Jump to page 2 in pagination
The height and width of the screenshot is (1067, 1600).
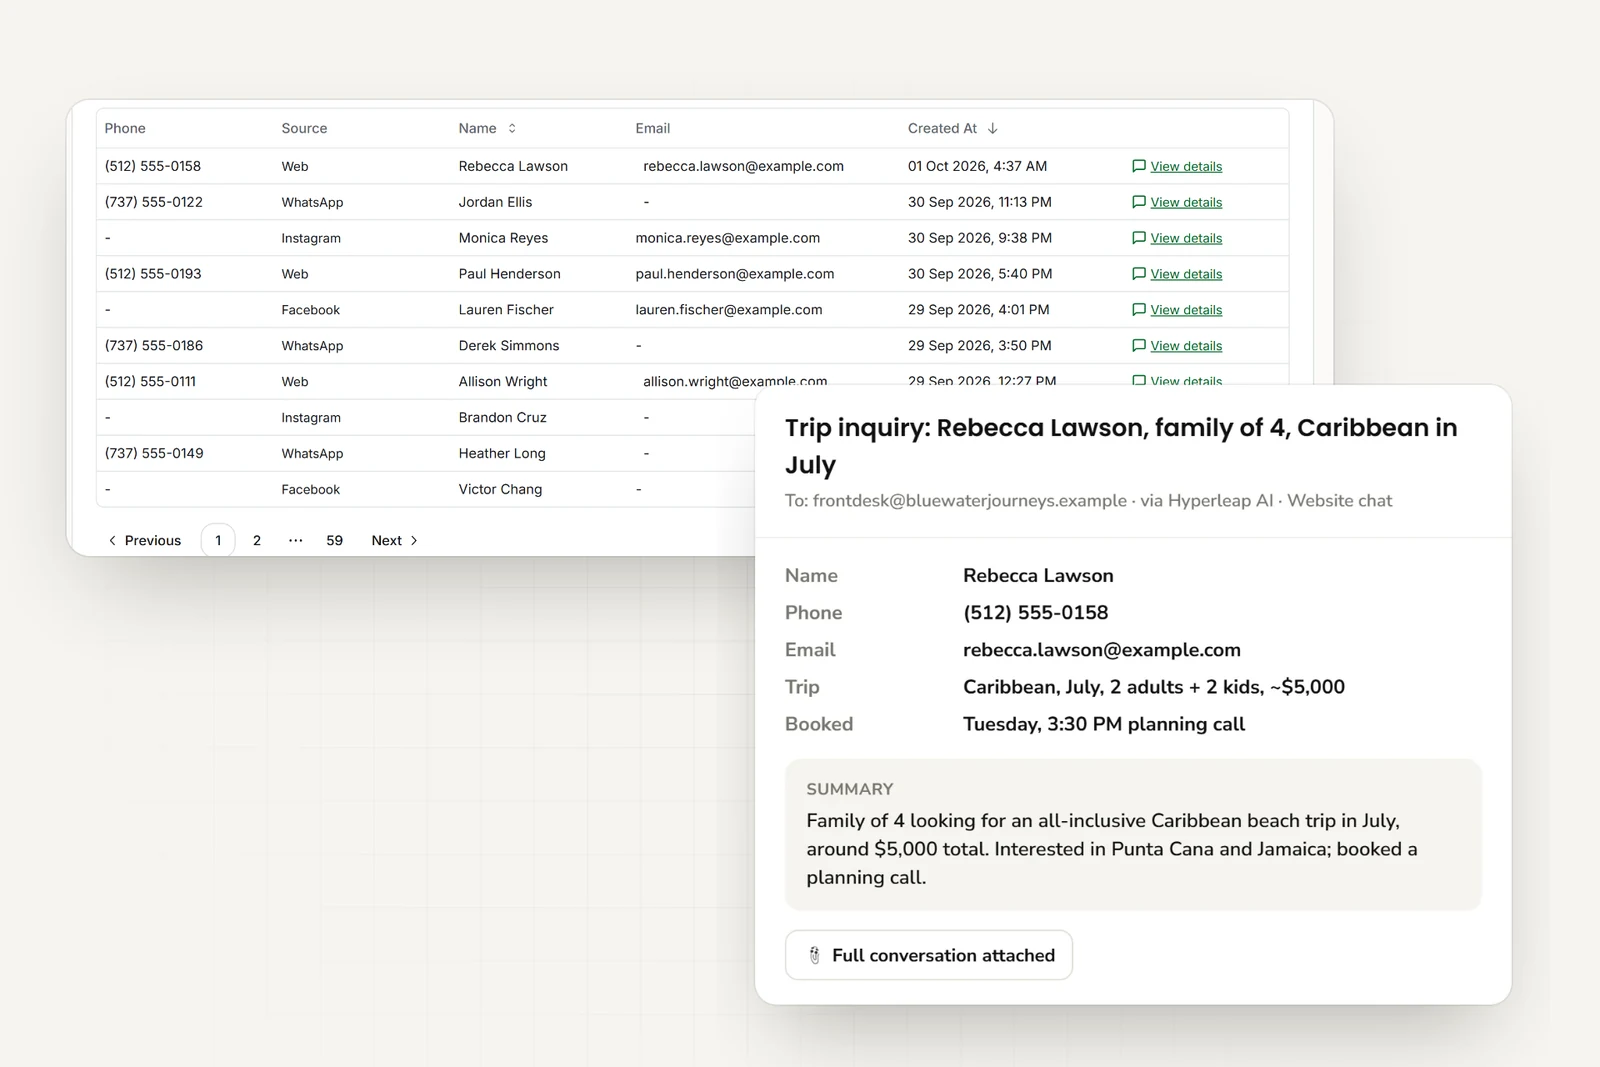click(x=257, y=540)
